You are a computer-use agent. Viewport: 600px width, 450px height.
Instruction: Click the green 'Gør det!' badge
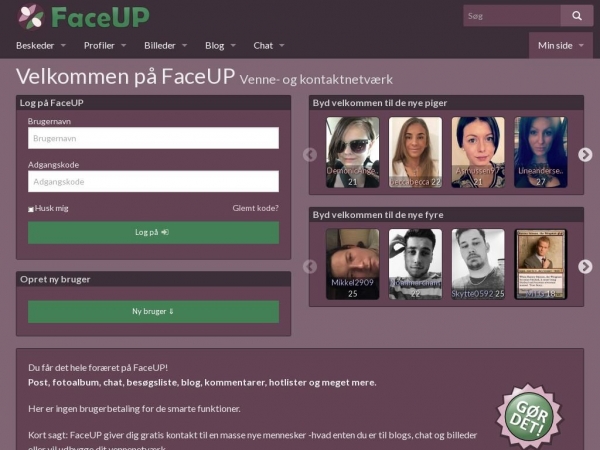point(529,417)
